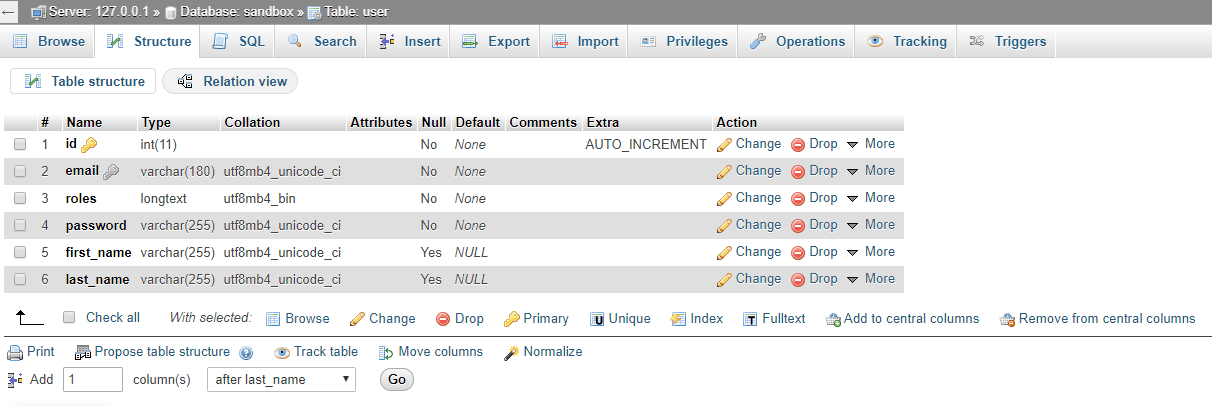The height and width of the screenshot is (406, 1212).
Task: Click the Track table eye icon
Action: (282, 352)
